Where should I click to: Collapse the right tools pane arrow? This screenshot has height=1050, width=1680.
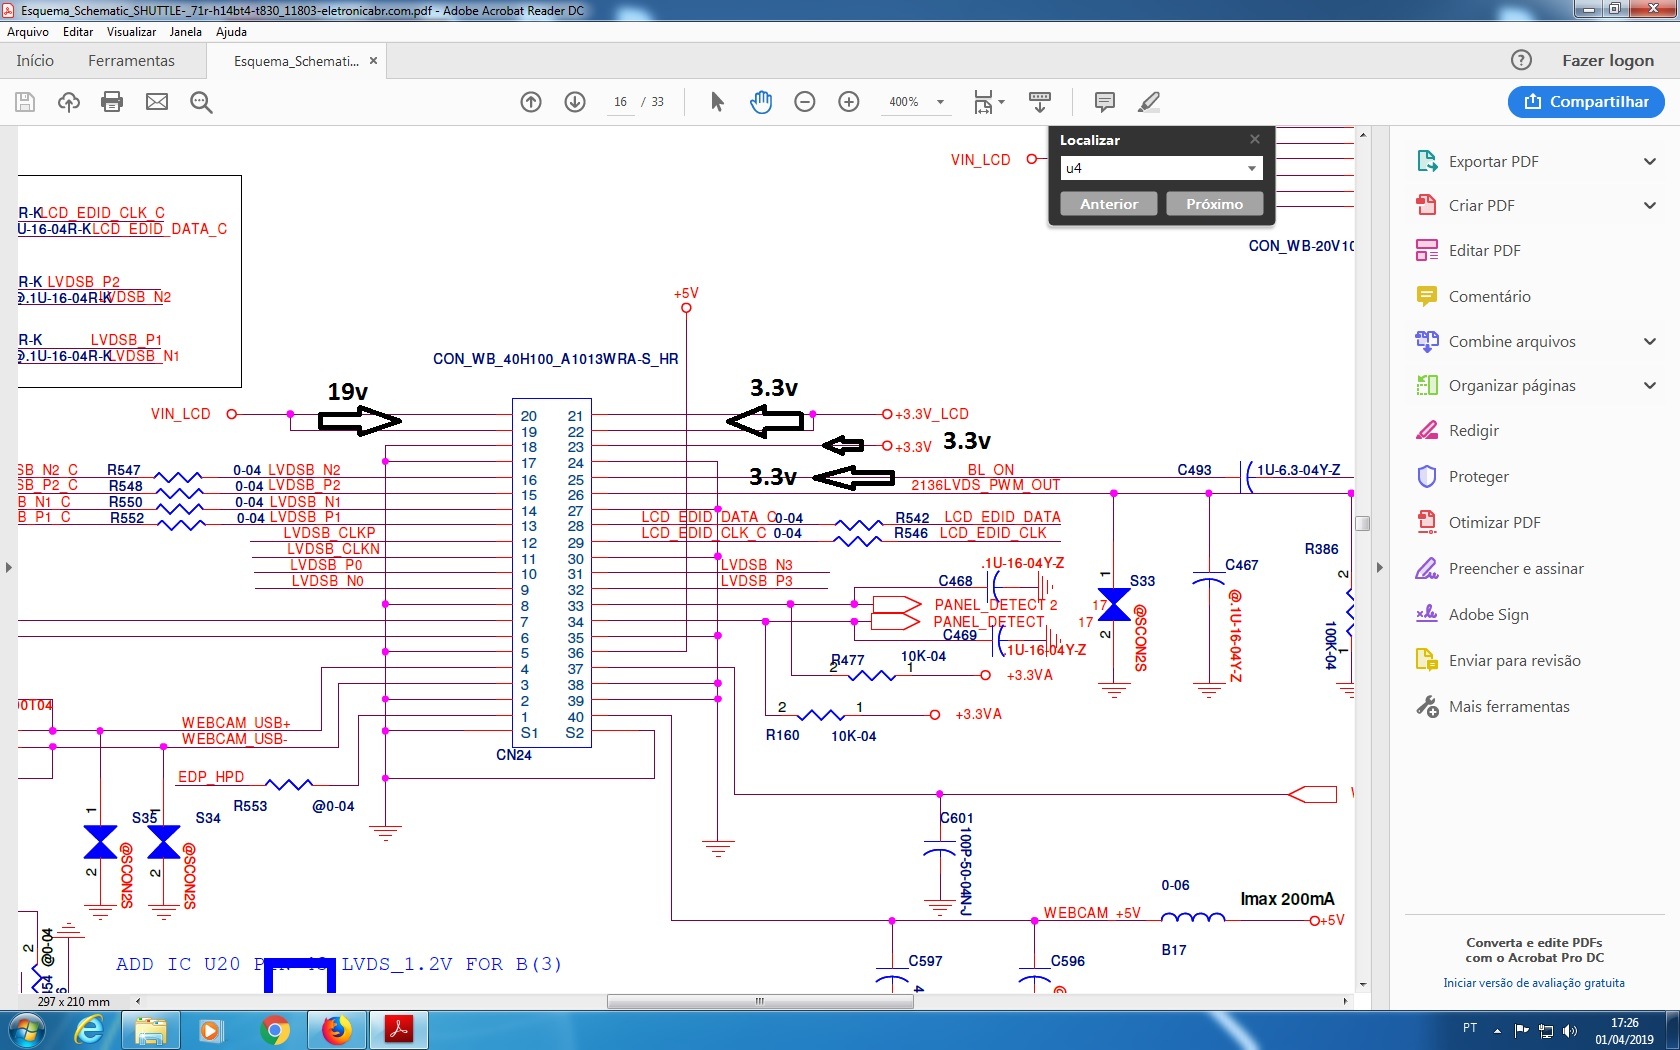tap(1380, 567)
